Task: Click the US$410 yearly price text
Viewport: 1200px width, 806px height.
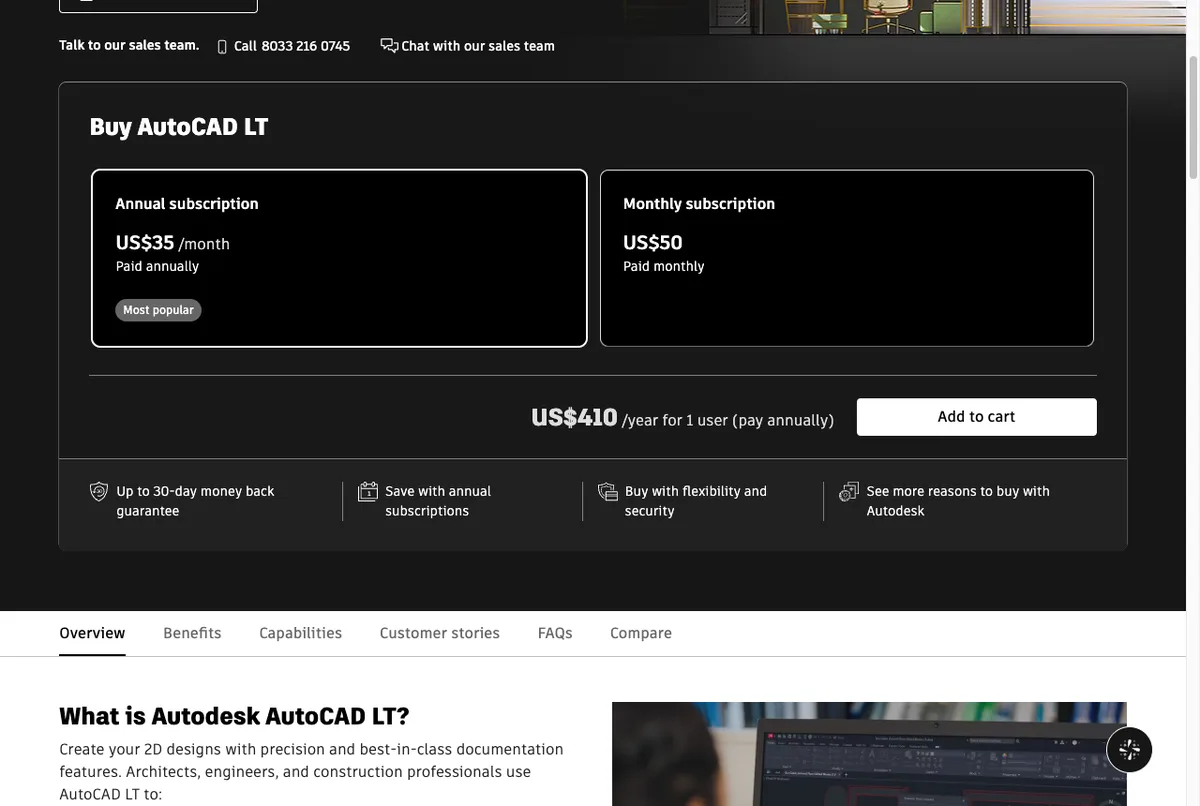Action: [574, 417]
